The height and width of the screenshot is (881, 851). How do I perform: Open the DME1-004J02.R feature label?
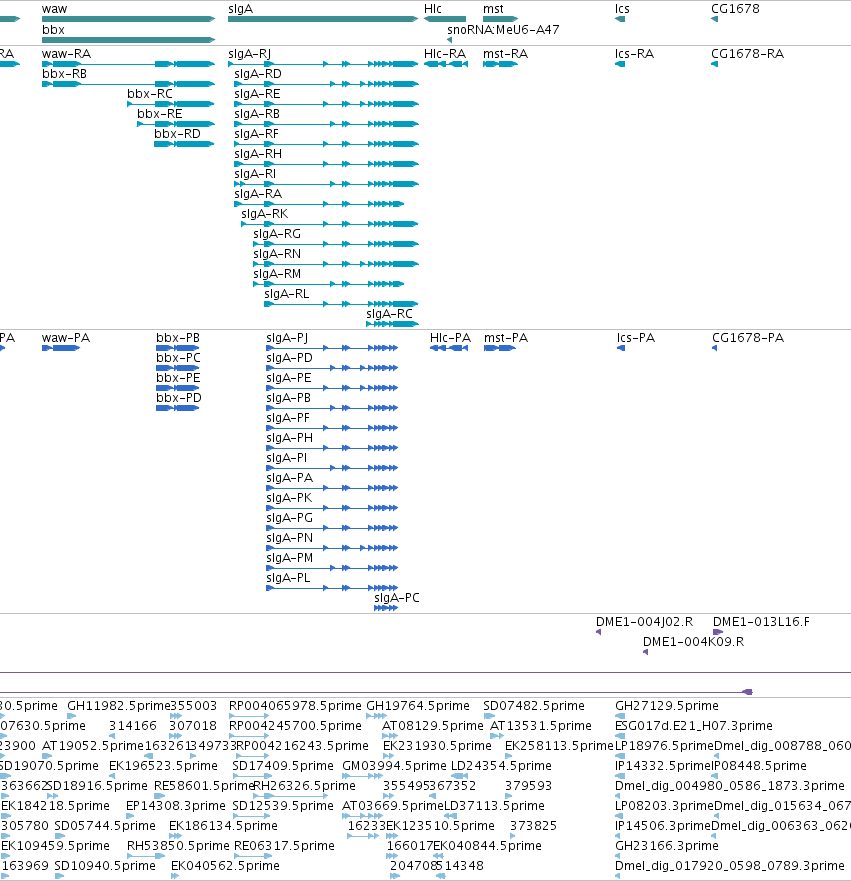tap(644, 622)
